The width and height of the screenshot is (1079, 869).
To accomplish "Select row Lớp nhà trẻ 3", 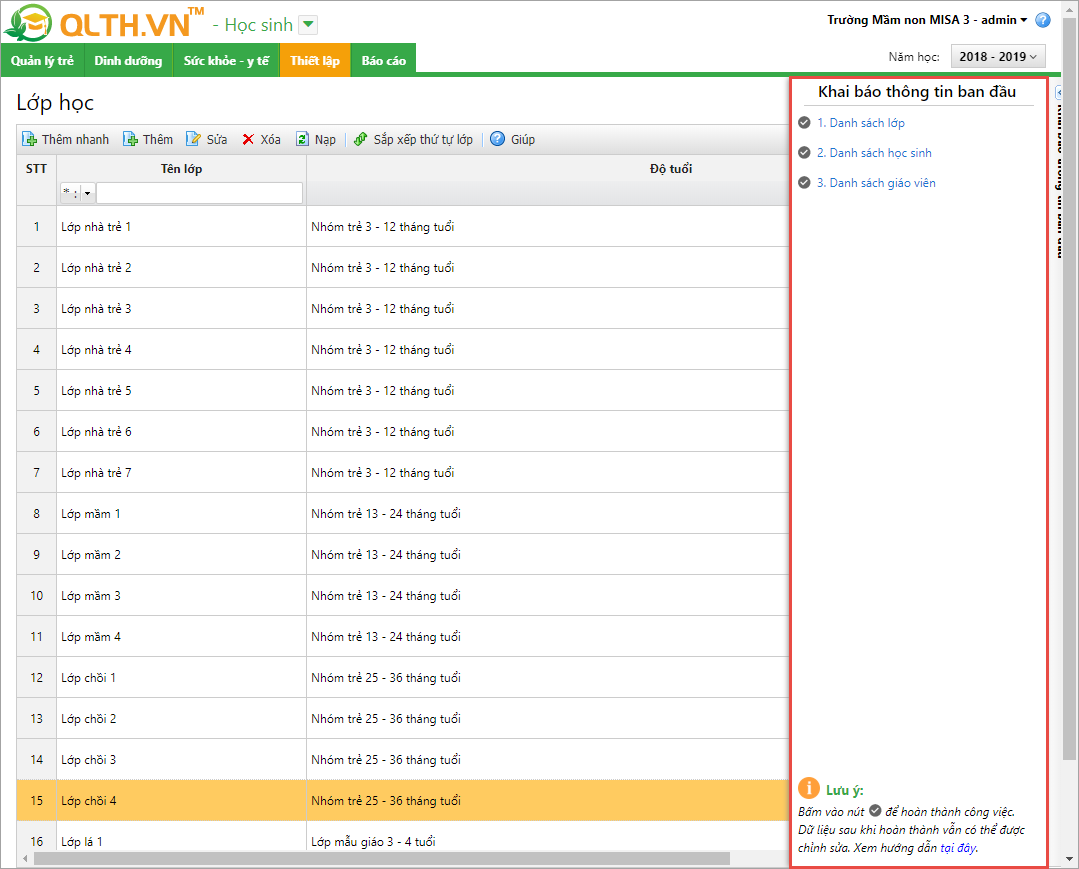I will (x=403, y=308).
